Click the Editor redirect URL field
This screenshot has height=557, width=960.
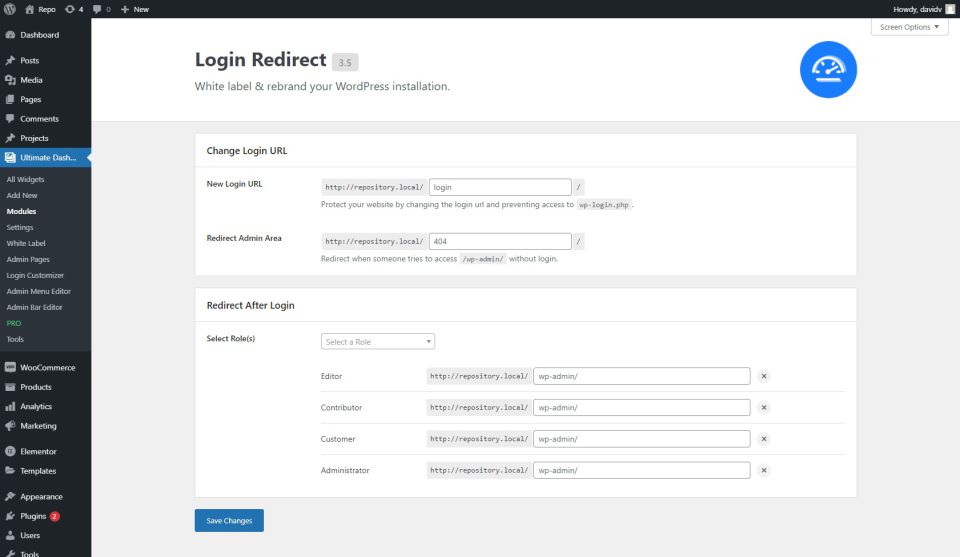point(641,376)
